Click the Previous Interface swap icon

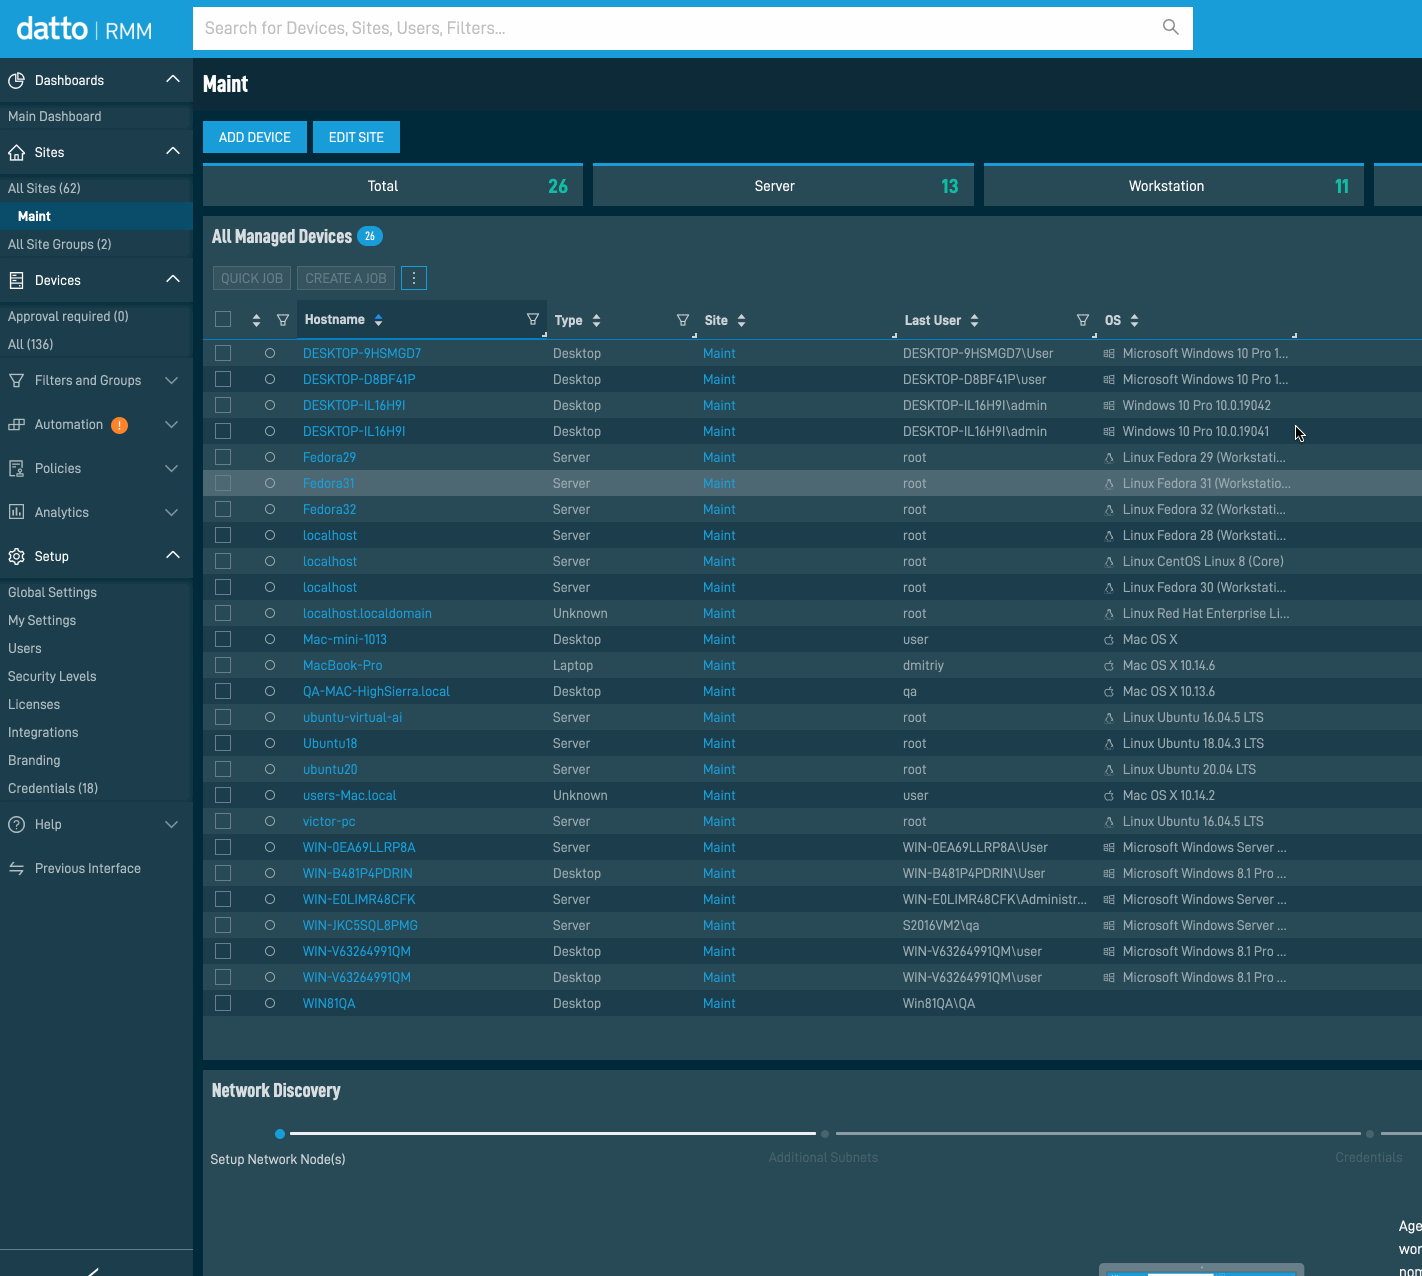coord(16,868)
